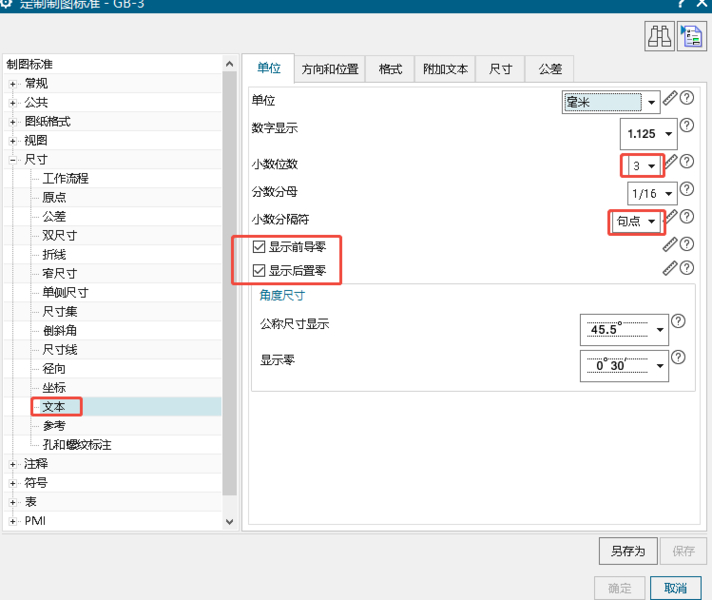
Task: Click the 确定 button
Action: point(619,588)
